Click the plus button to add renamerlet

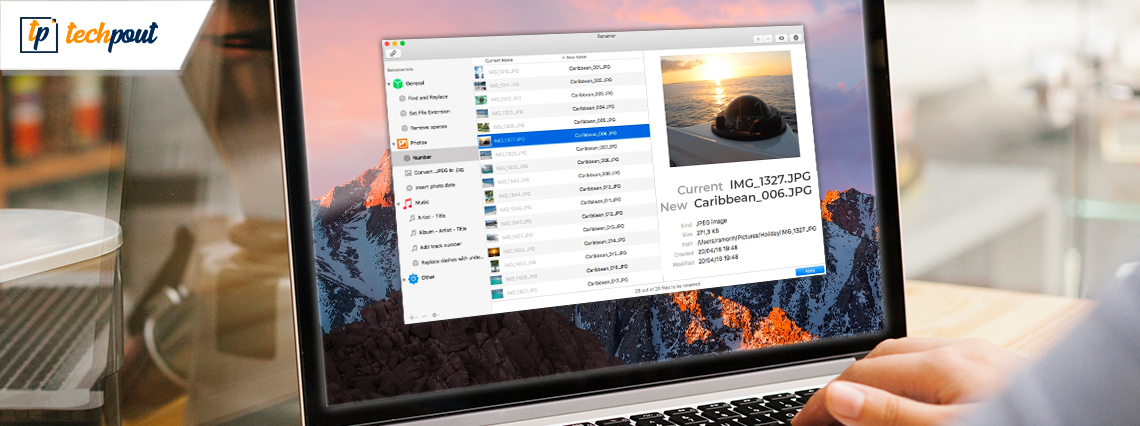[412, 316]
